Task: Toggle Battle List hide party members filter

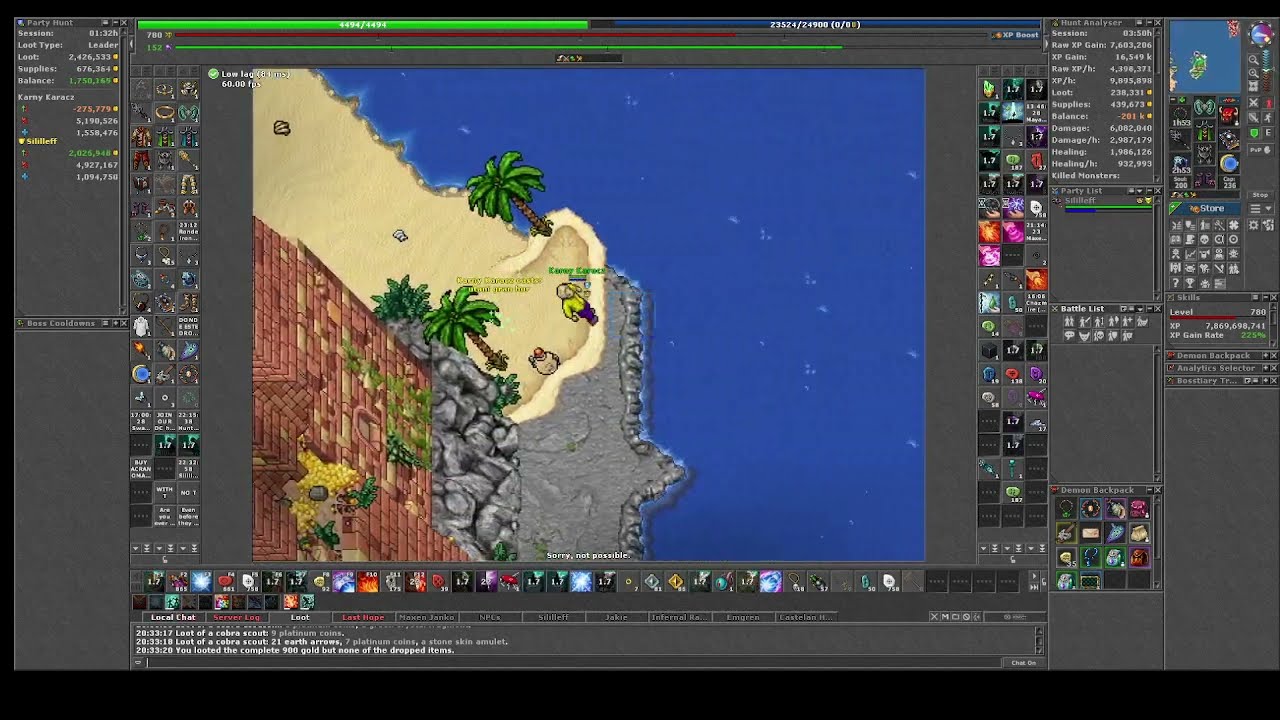Action: 1111,336
